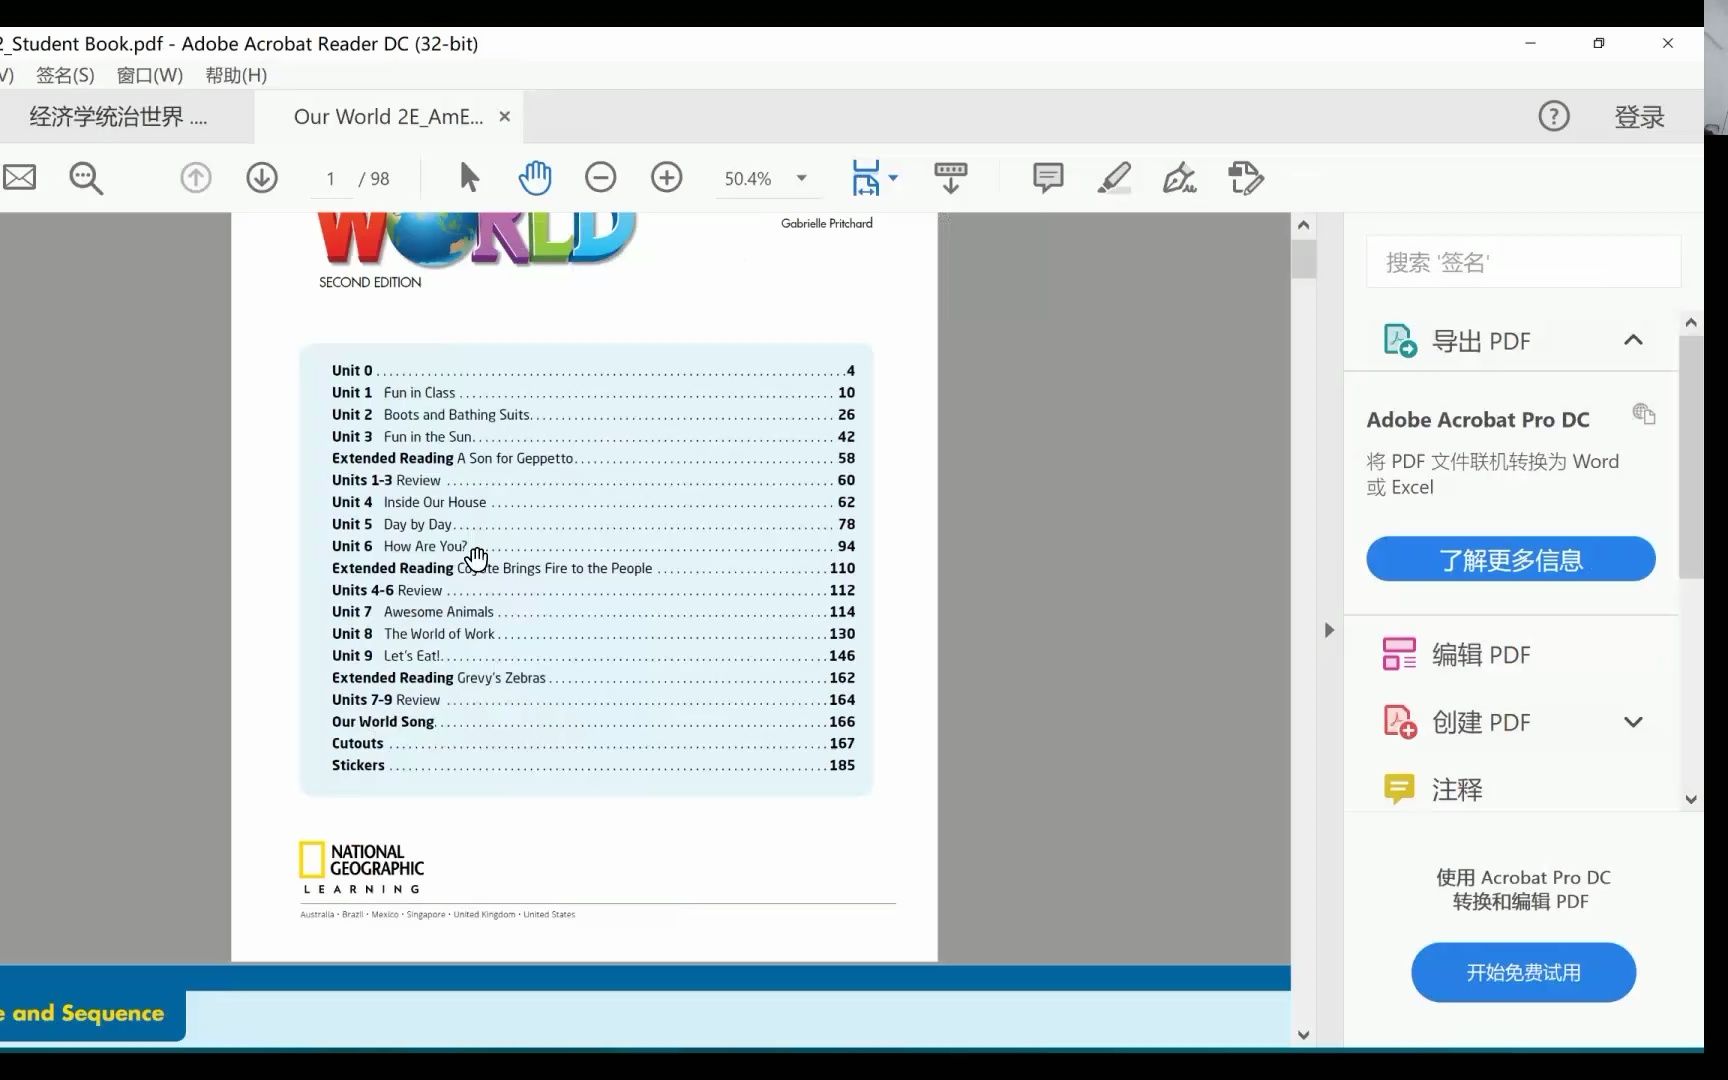The width and height of the screenshot is (1728, 1080).
Task: Click Unit 7 Awesome Animals entry
Action: tap(593, 612)
